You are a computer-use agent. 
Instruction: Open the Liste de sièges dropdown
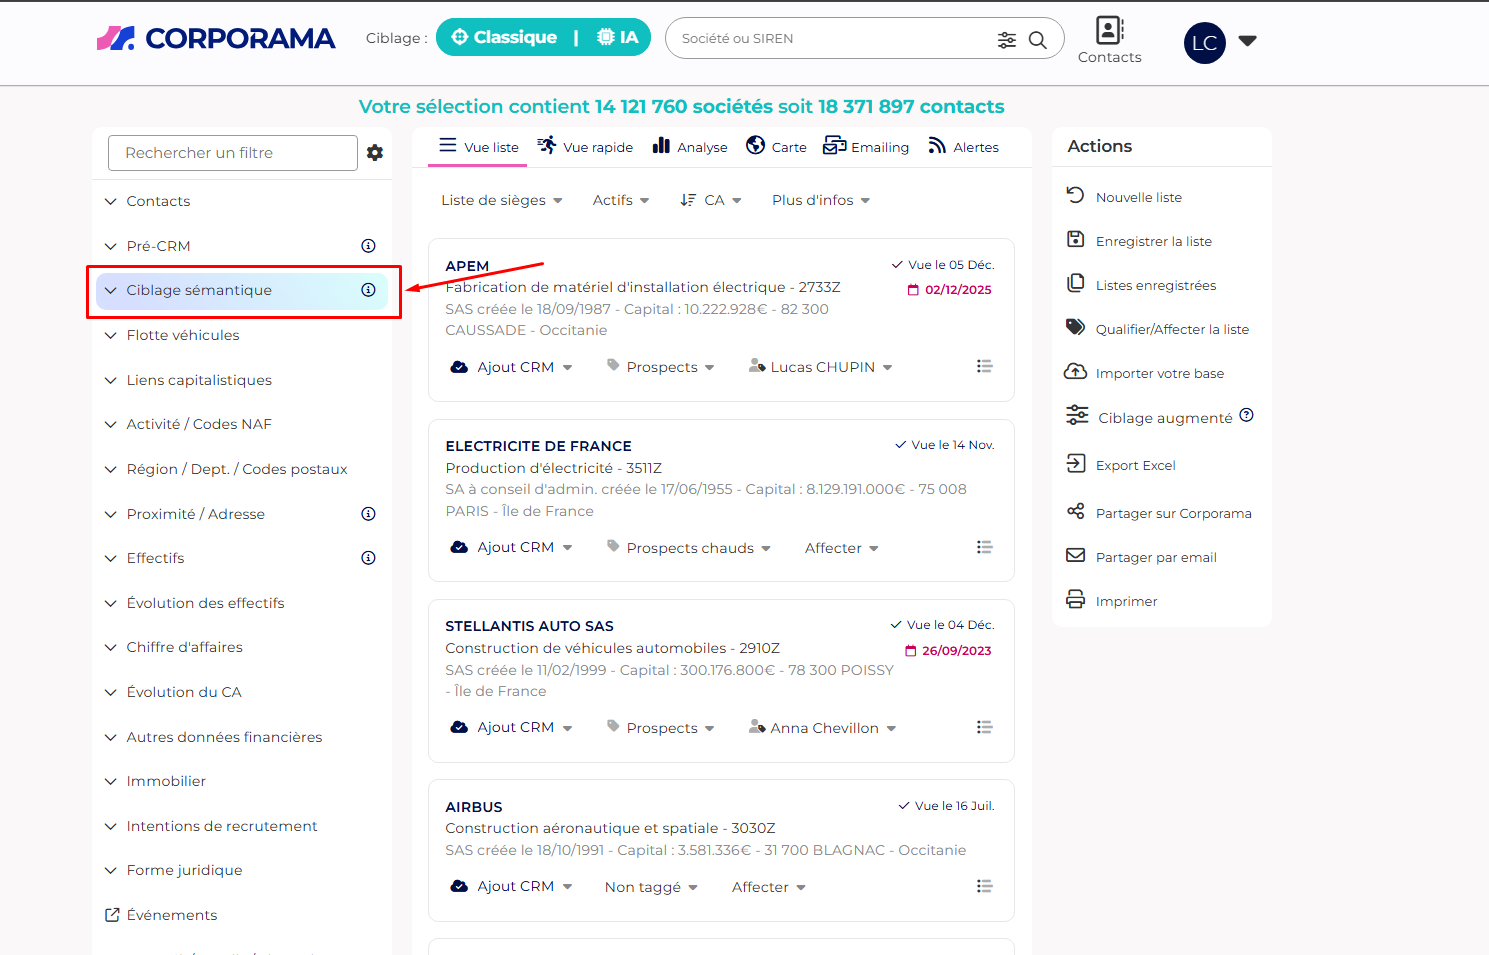coord(501,200)
